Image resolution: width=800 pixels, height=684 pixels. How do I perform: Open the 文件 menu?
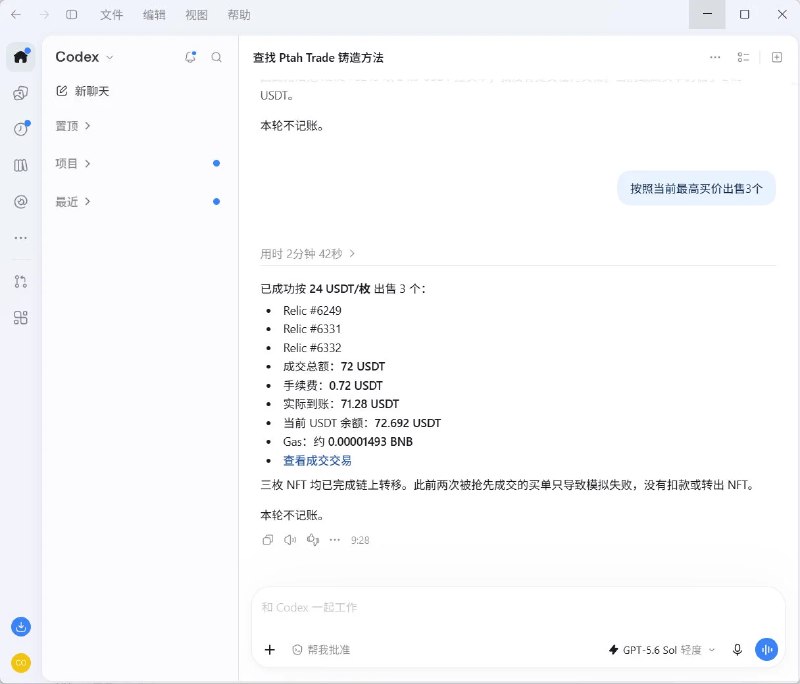coord(111,15)
